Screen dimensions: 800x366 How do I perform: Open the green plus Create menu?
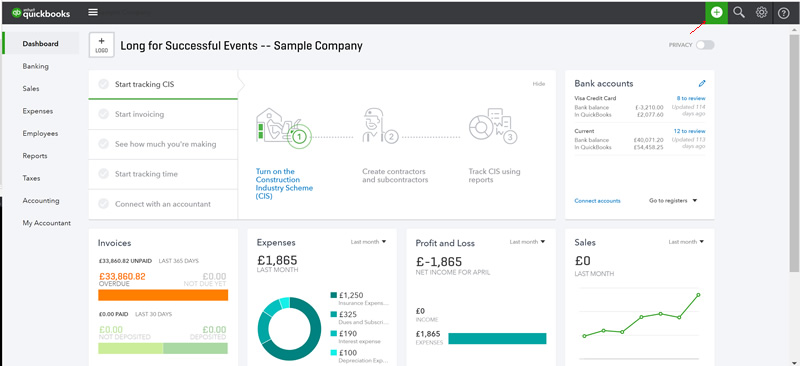716,12
